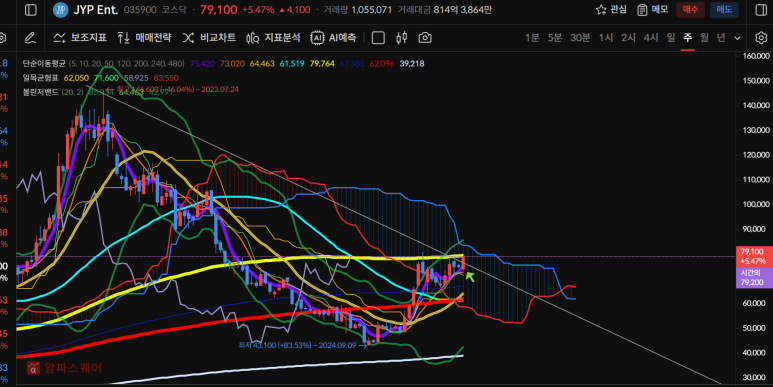
Task: Click the purple 75,420 moving average value
Action: [202, 64]
